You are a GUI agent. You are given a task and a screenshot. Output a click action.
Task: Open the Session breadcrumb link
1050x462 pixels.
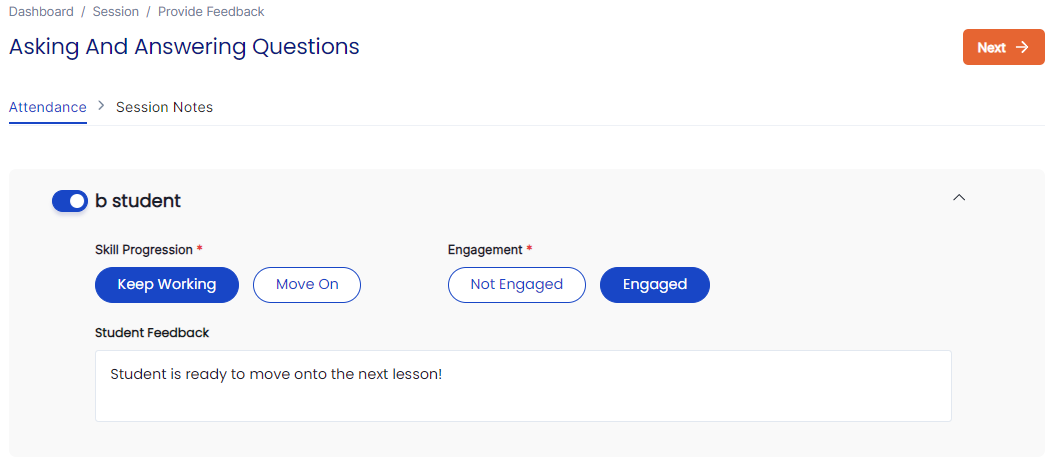pos(115,12)
